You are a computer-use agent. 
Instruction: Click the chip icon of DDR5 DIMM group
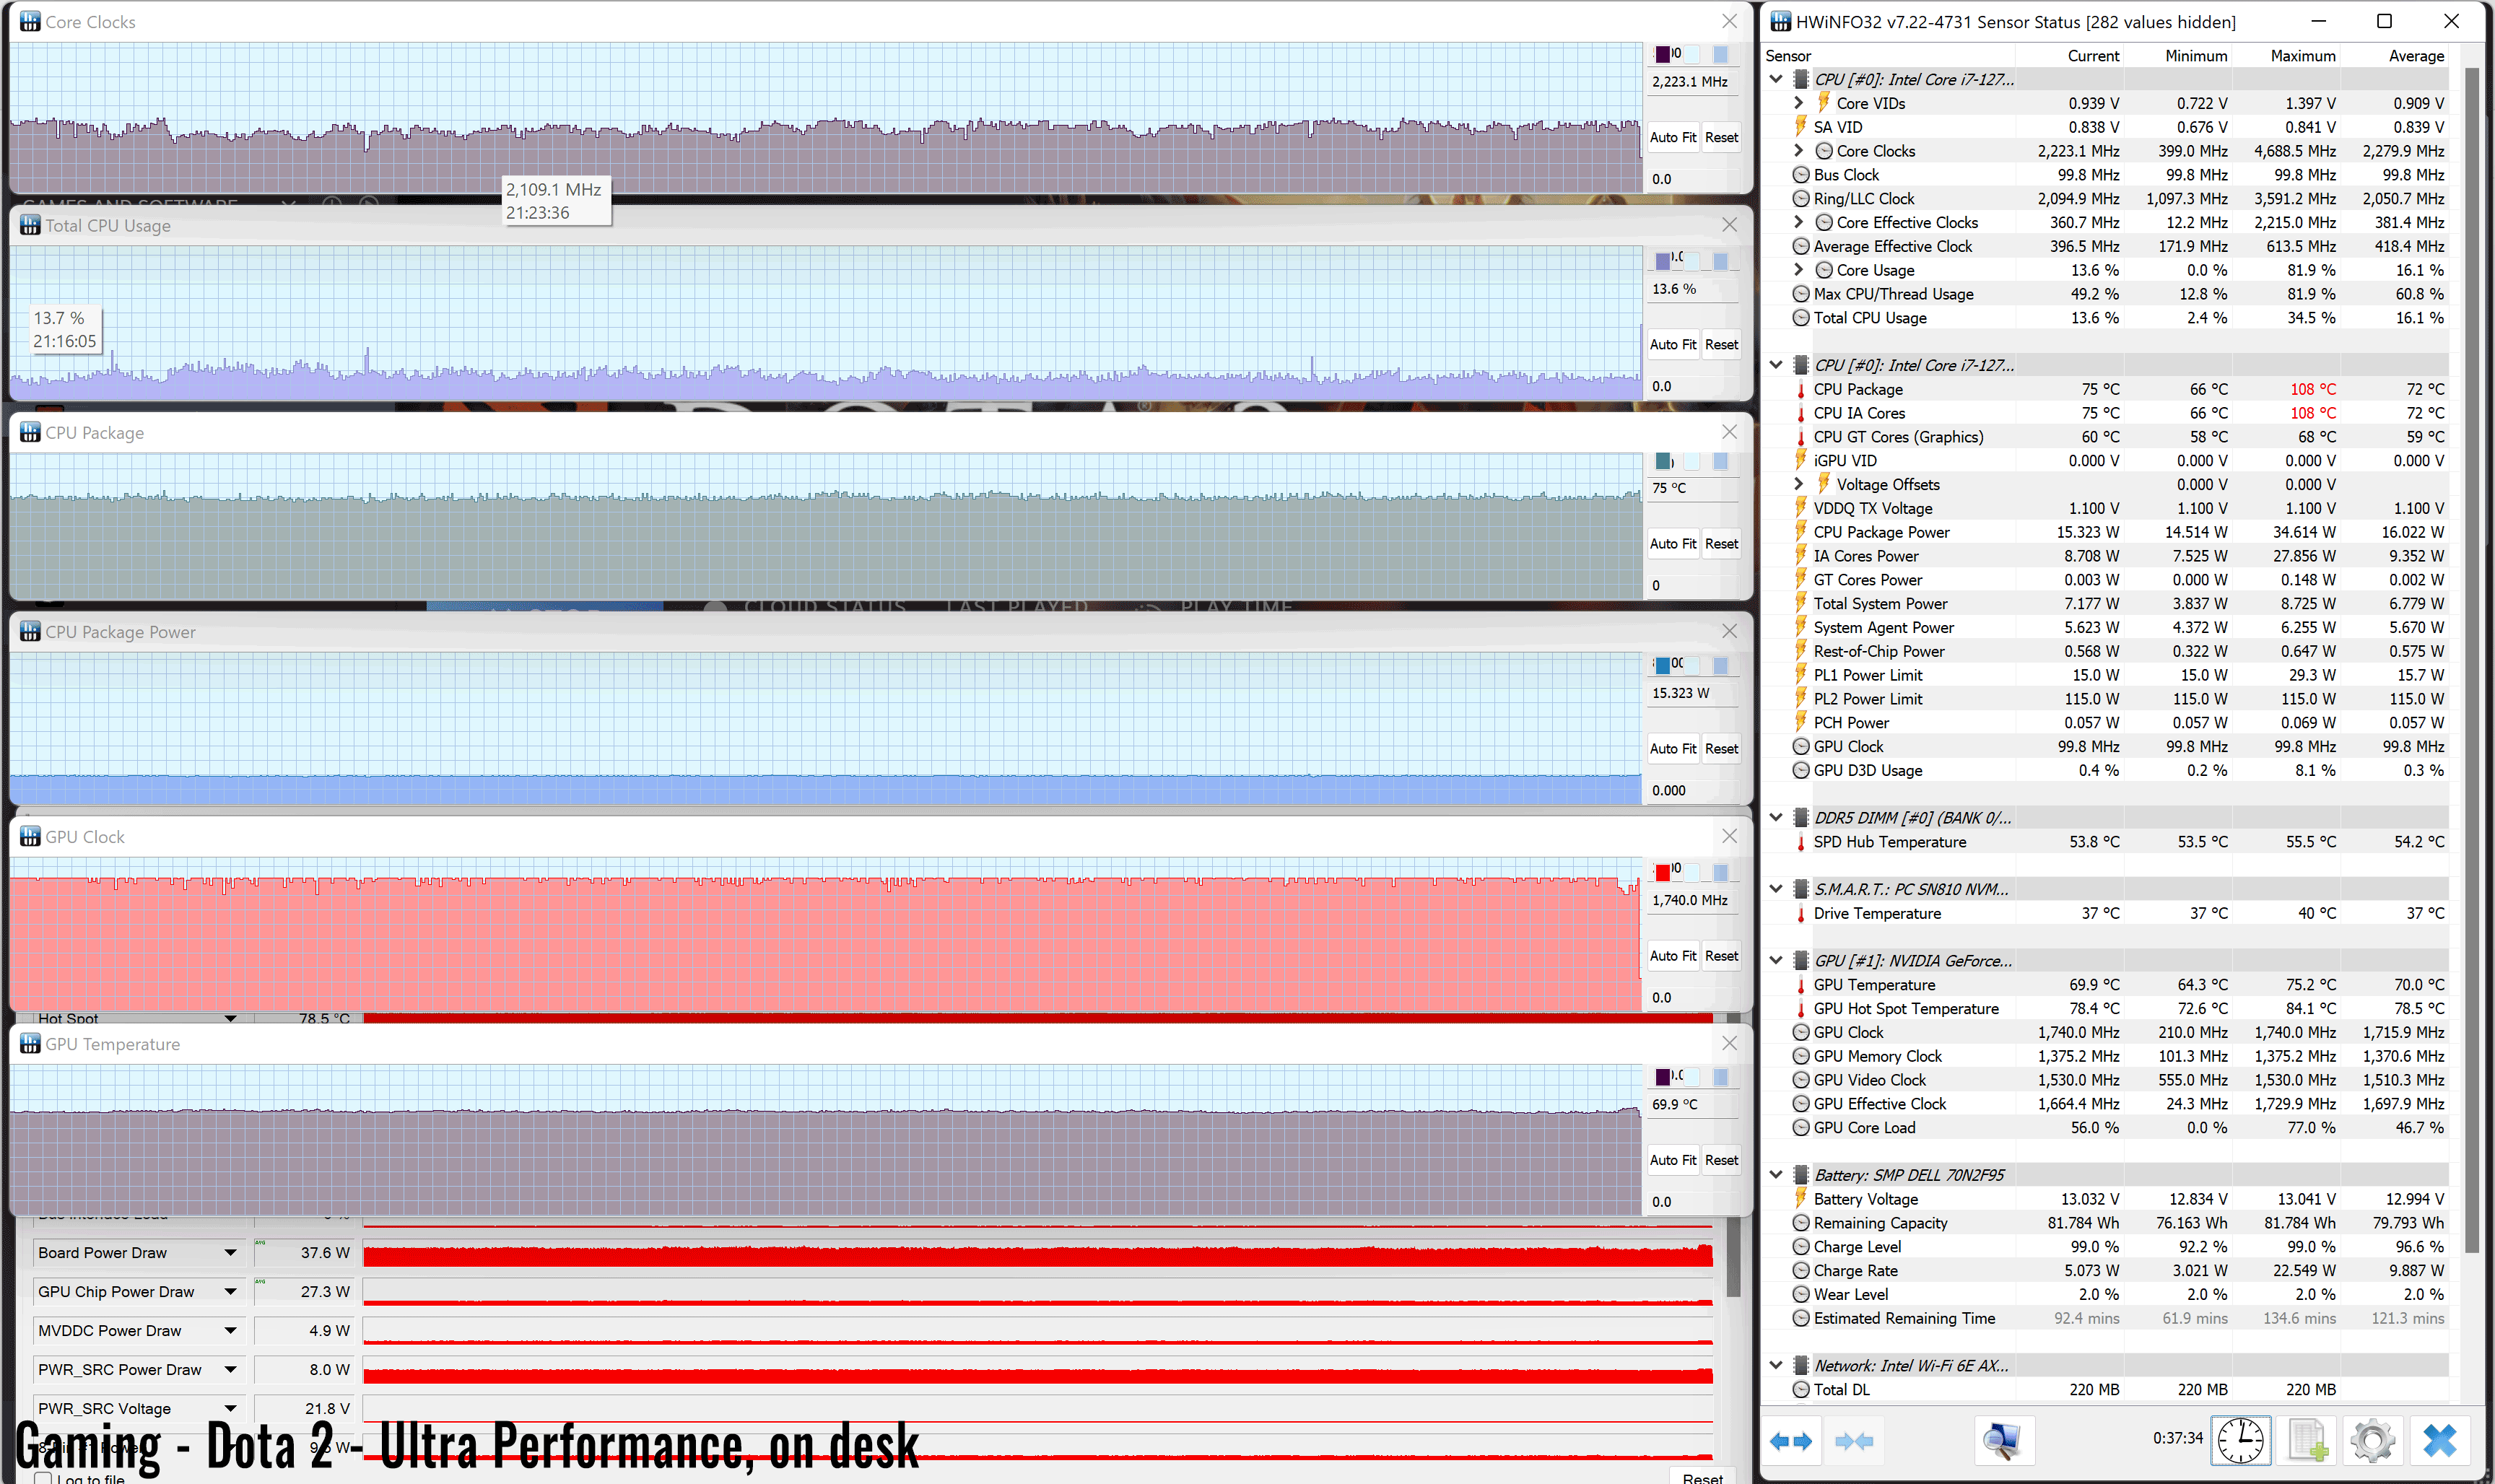click(1800, 818)
